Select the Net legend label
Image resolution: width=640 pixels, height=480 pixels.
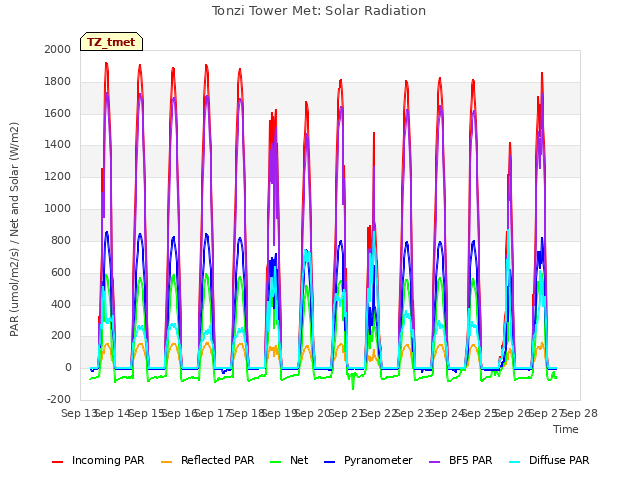click(x=299, y=460)
